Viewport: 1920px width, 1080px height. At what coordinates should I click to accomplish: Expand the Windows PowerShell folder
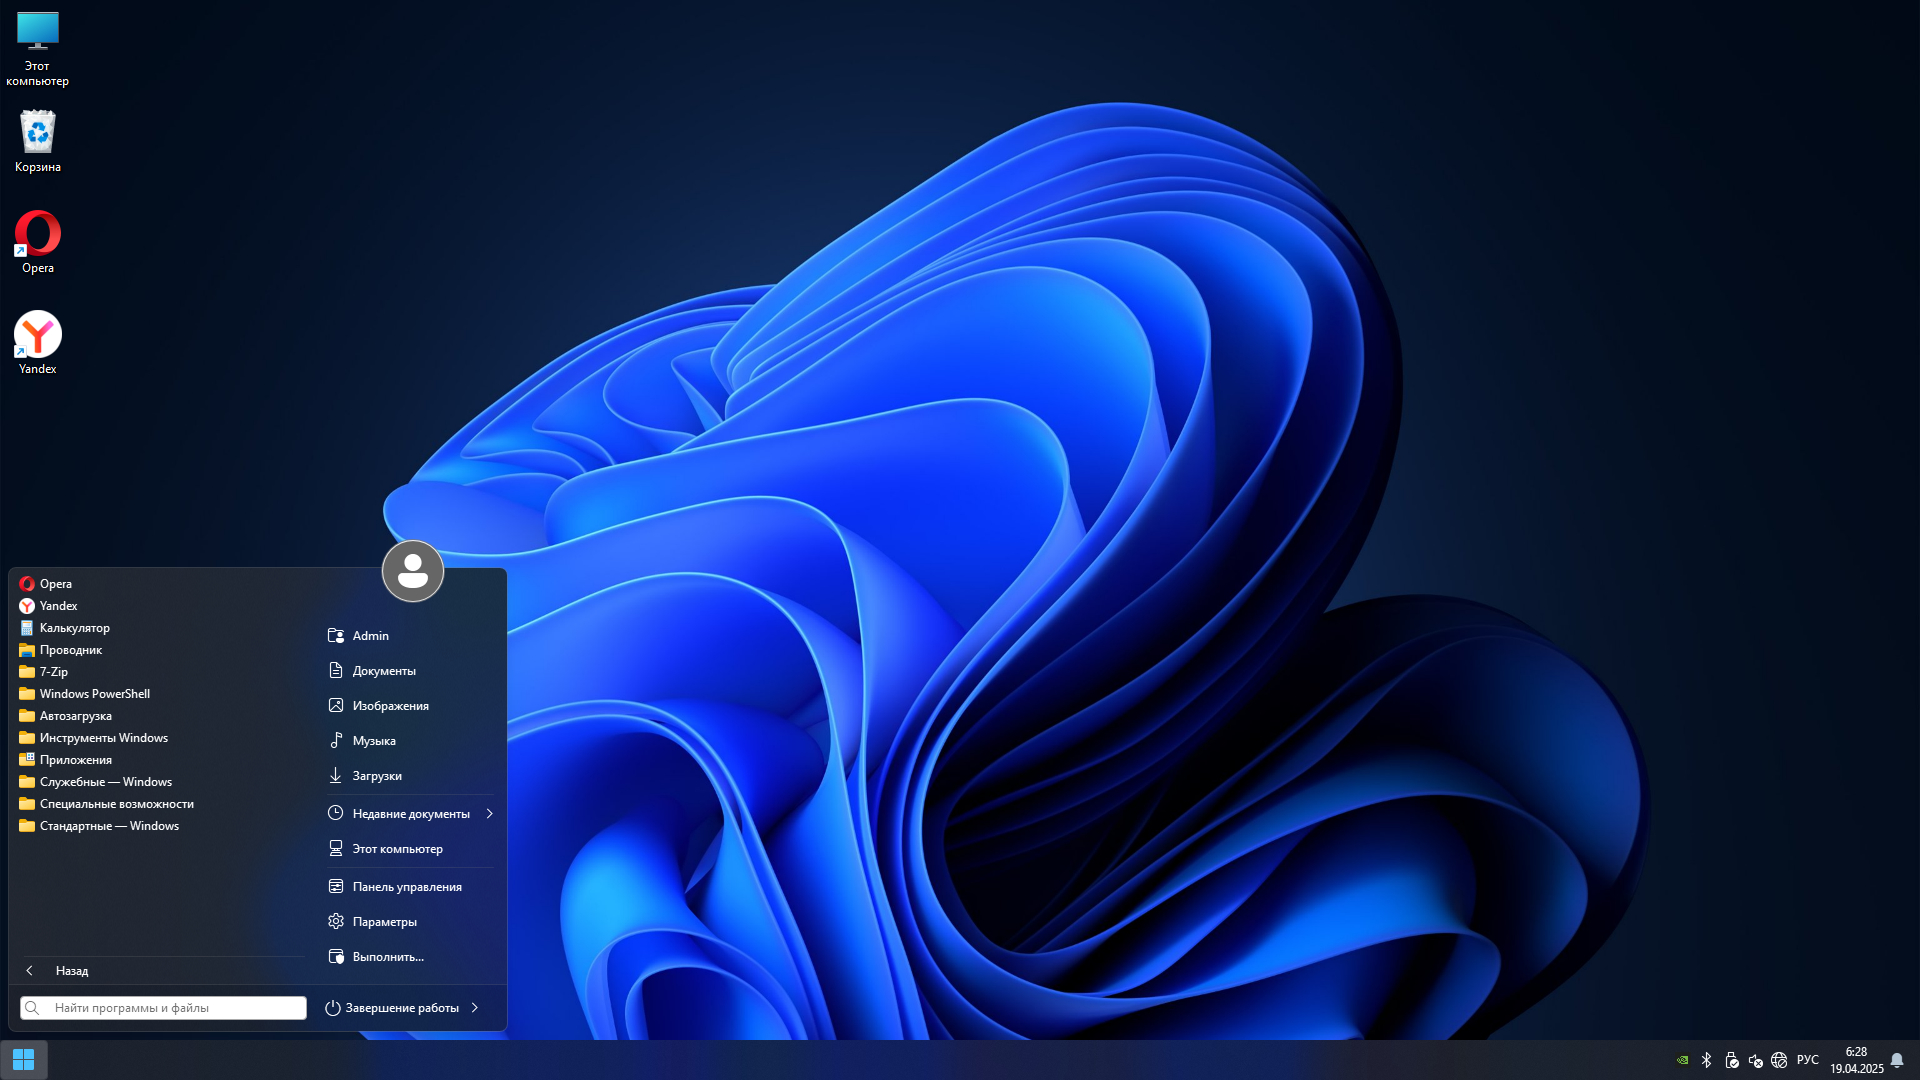(94, 694)
